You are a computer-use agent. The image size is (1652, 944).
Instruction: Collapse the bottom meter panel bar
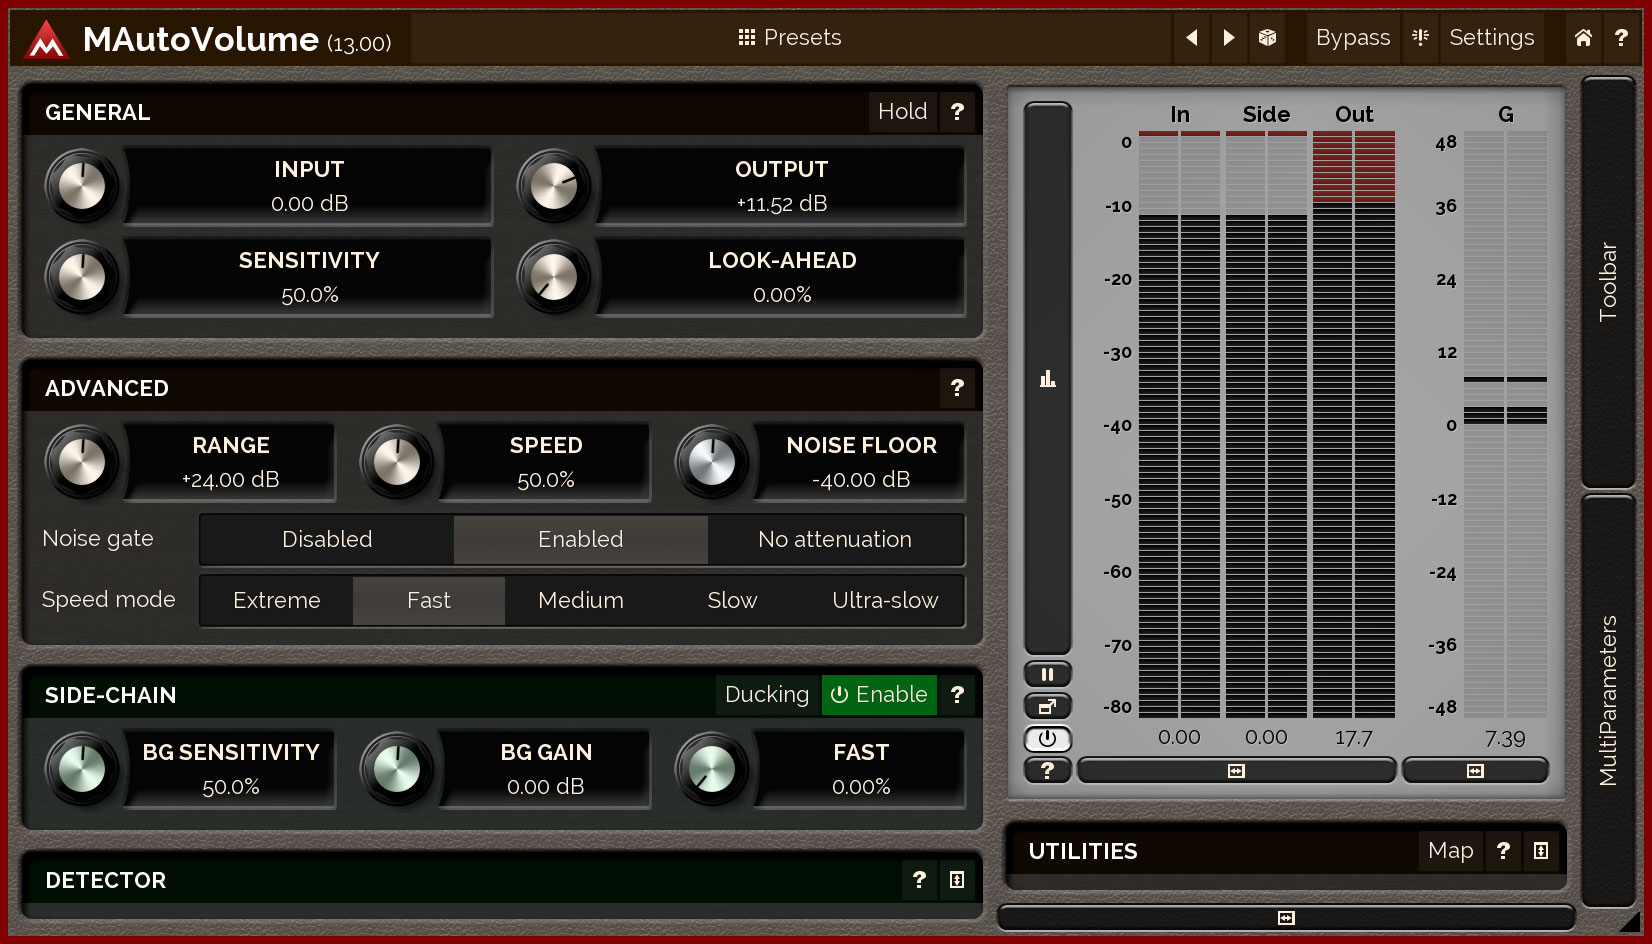(x=1286, y=918)
